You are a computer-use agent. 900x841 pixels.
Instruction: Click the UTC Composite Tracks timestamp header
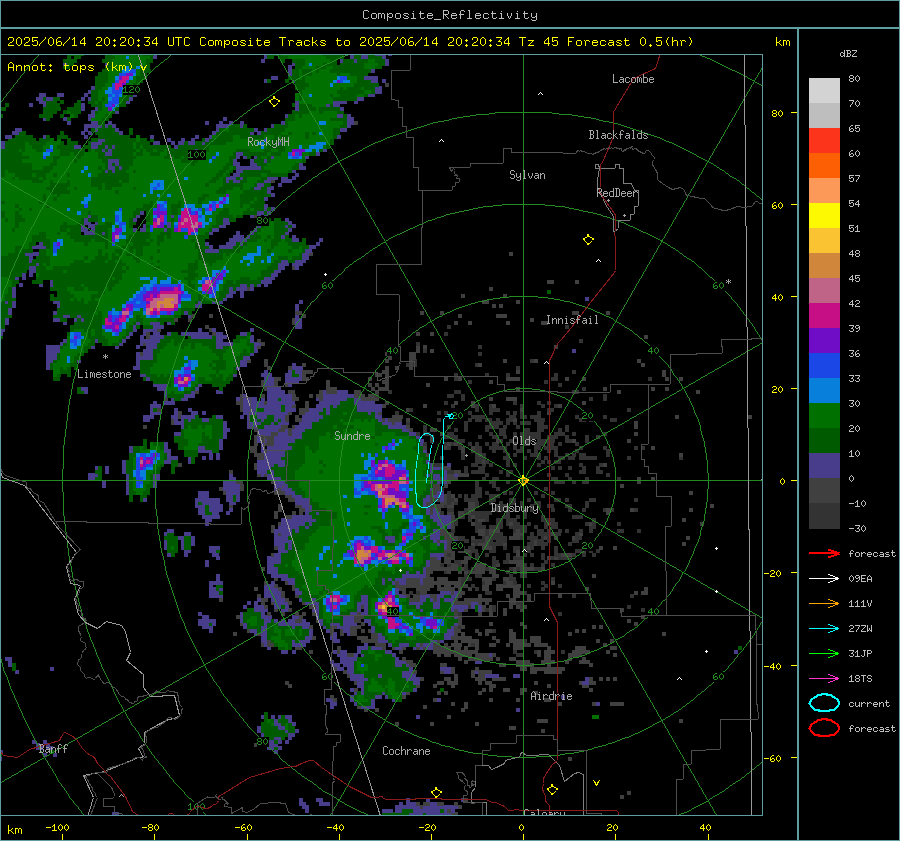[350, 42]
